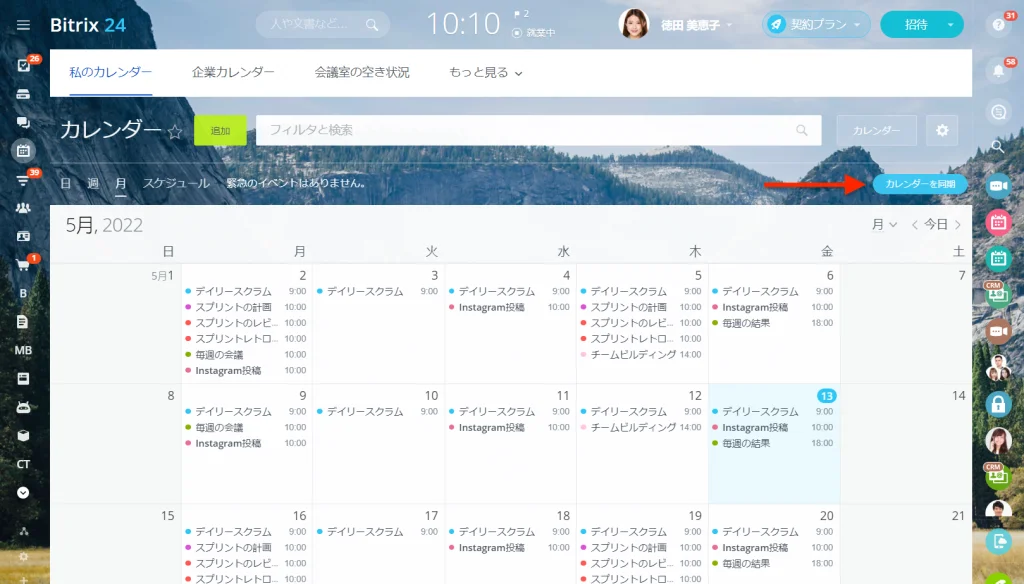This screenshot has height=584, width=1024.
Task: Click the 10:10 clock display
Action: tap(463, 24)
